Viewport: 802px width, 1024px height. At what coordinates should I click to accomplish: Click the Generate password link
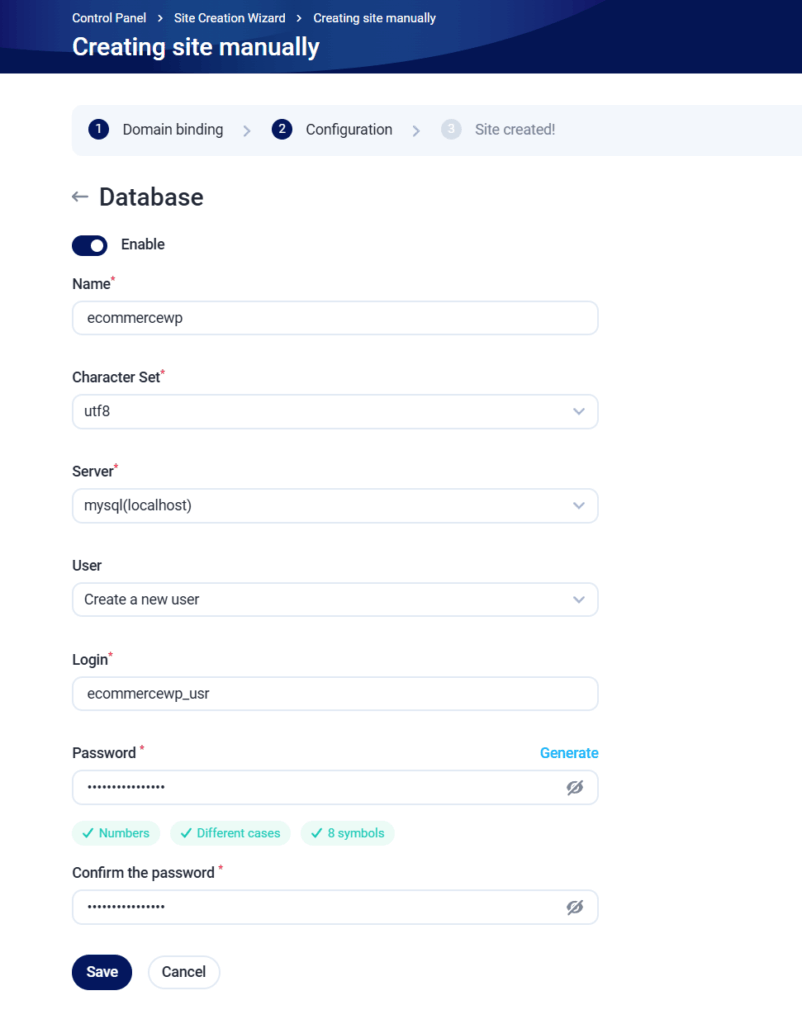(x=569, y=753)
